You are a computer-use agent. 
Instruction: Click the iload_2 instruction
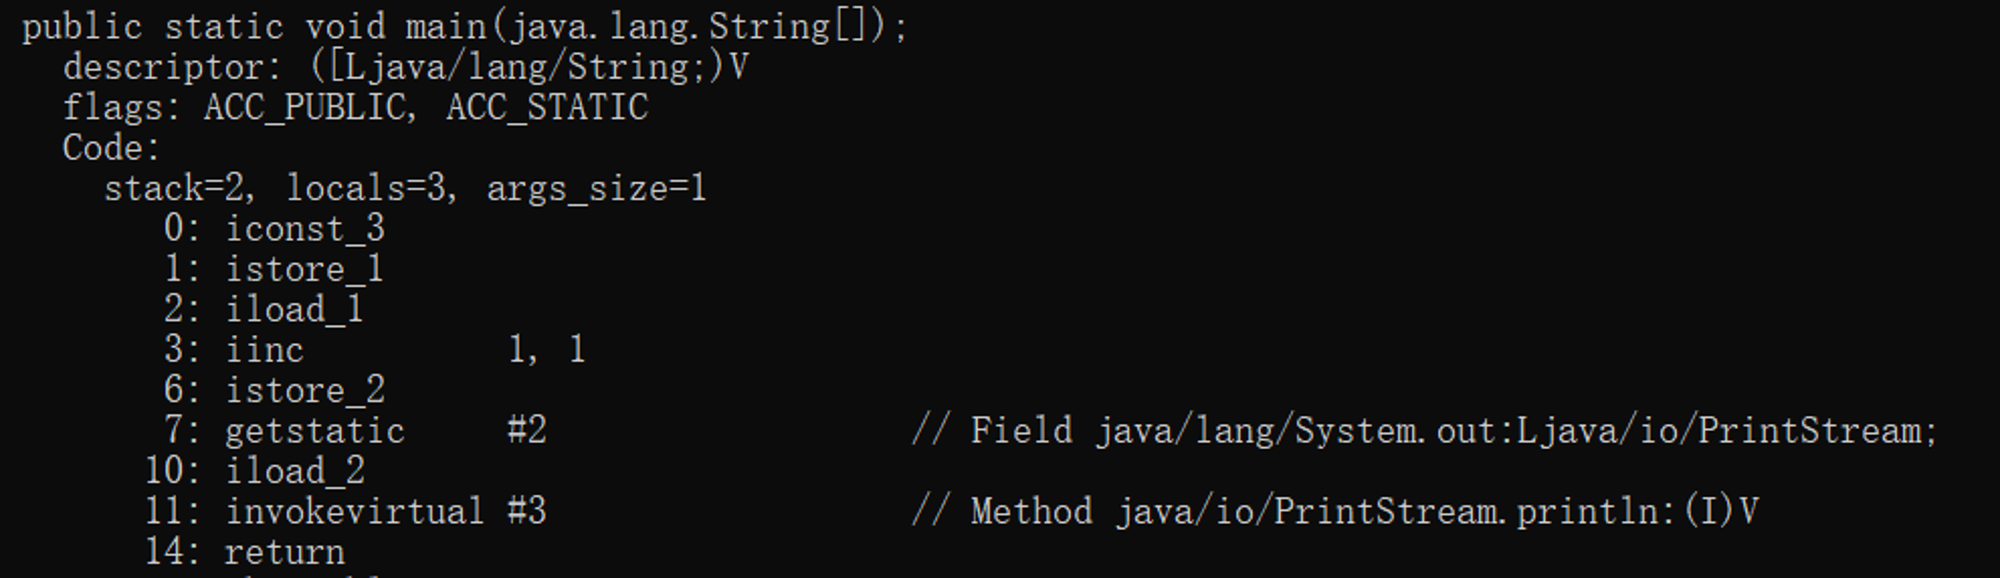[x=295, y=471]
